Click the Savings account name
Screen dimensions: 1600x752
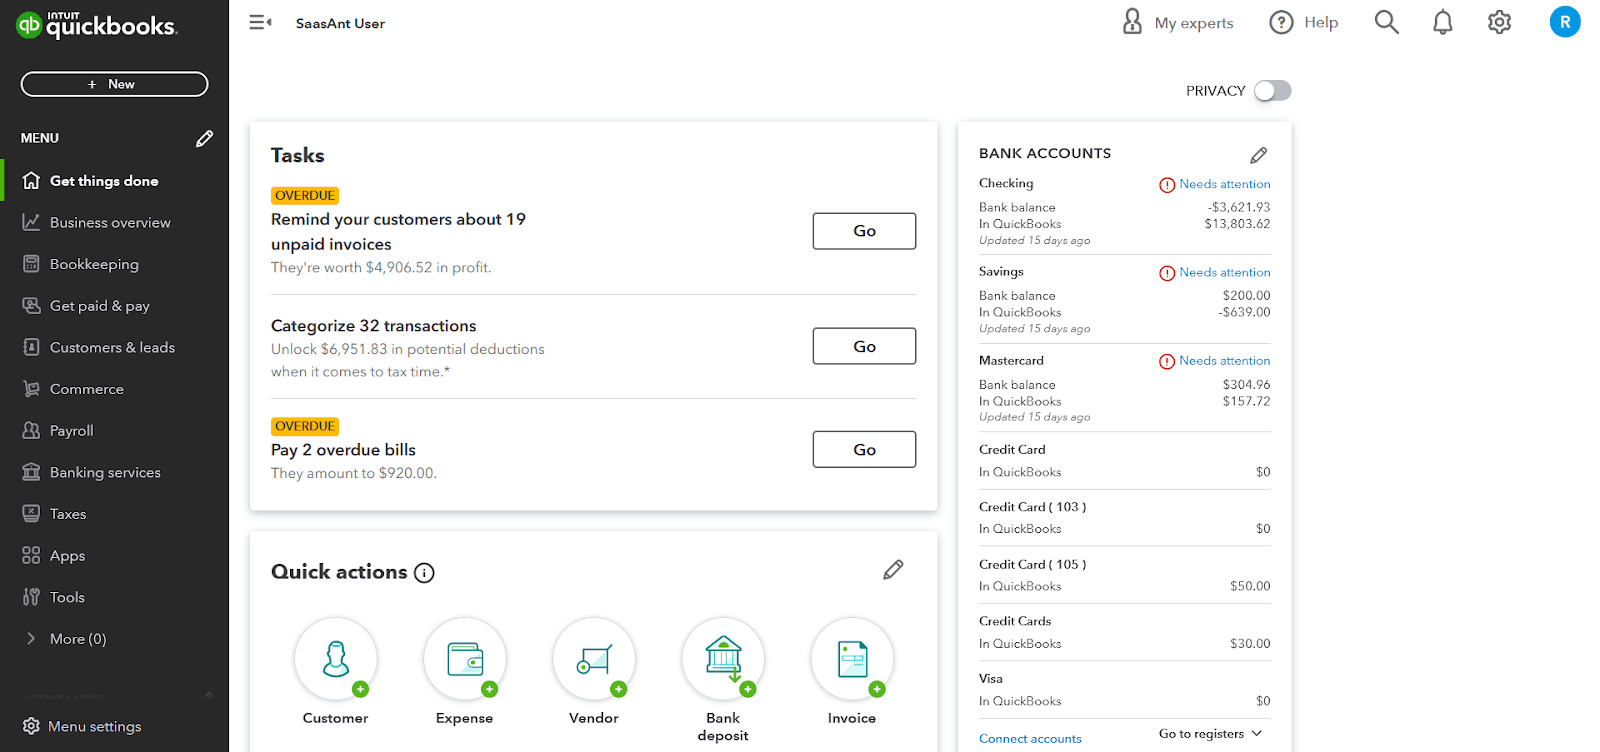pos(1001,272)
